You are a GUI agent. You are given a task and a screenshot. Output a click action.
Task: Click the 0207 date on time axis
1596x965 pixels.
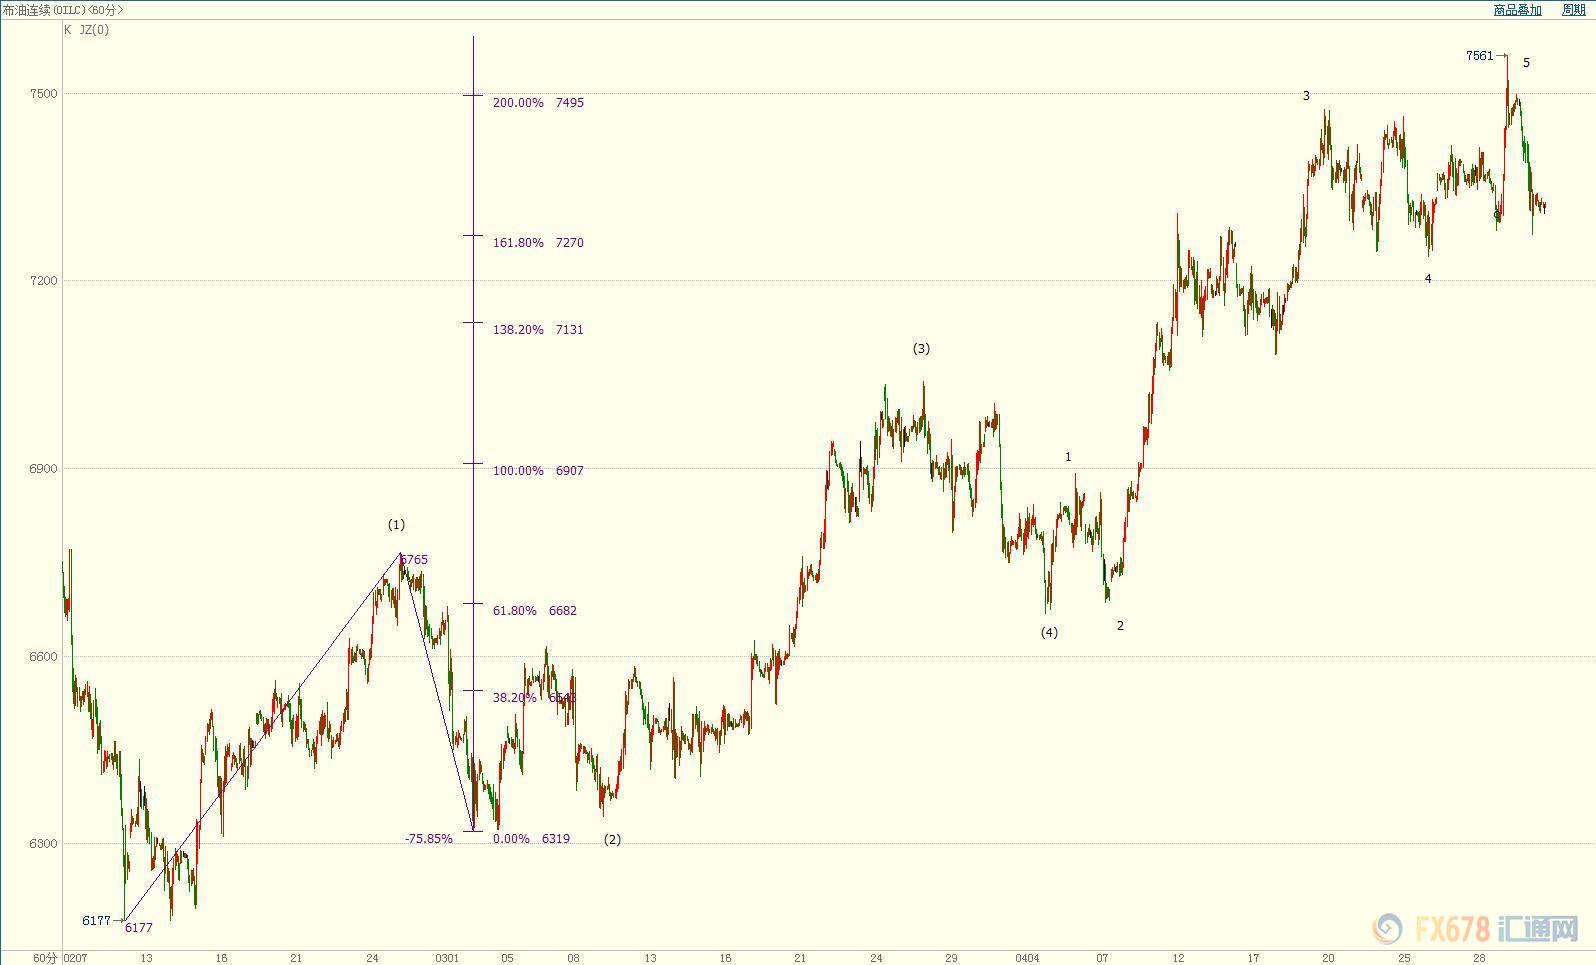pos(75,958)
